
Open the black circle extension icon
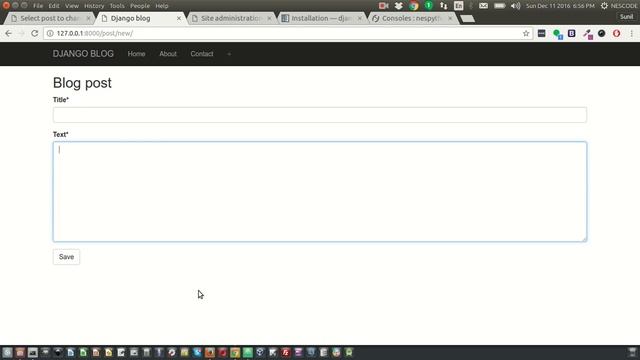602,33
